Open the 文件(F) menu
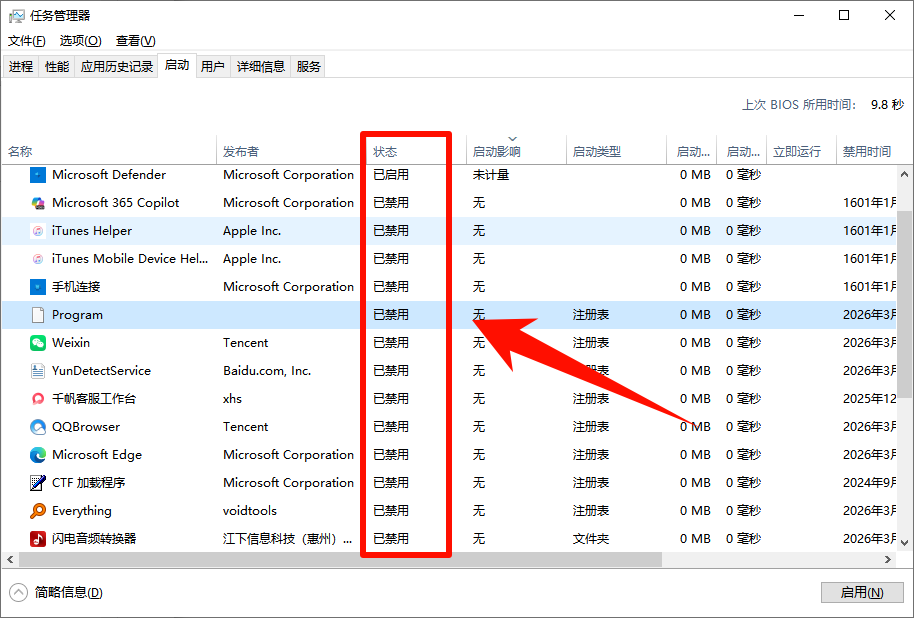The height and width of the screenshot is (618, 914). 27,41
